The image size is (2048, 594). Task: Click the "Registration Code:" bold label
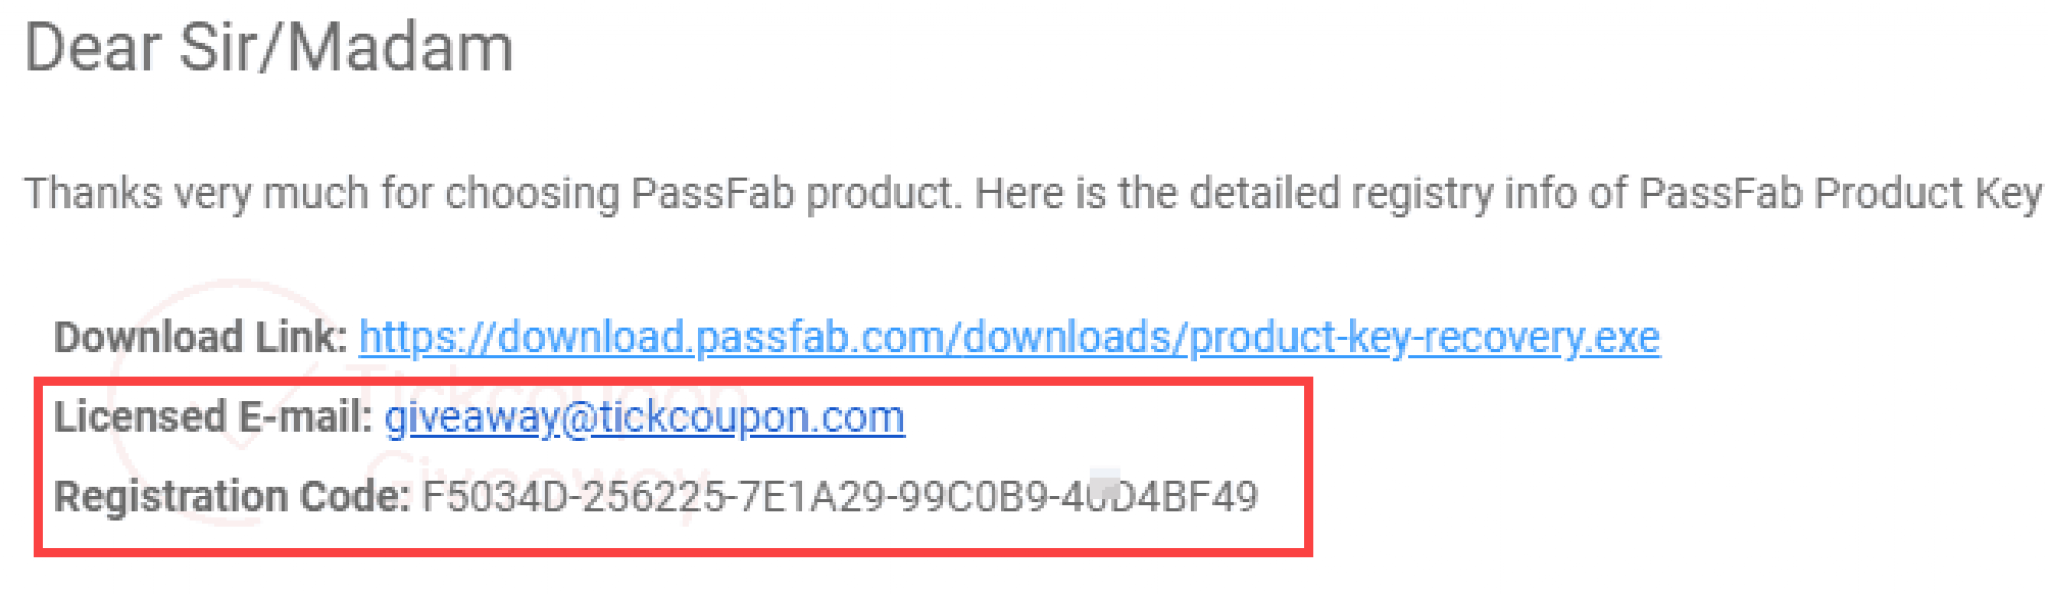coord(231,497)
